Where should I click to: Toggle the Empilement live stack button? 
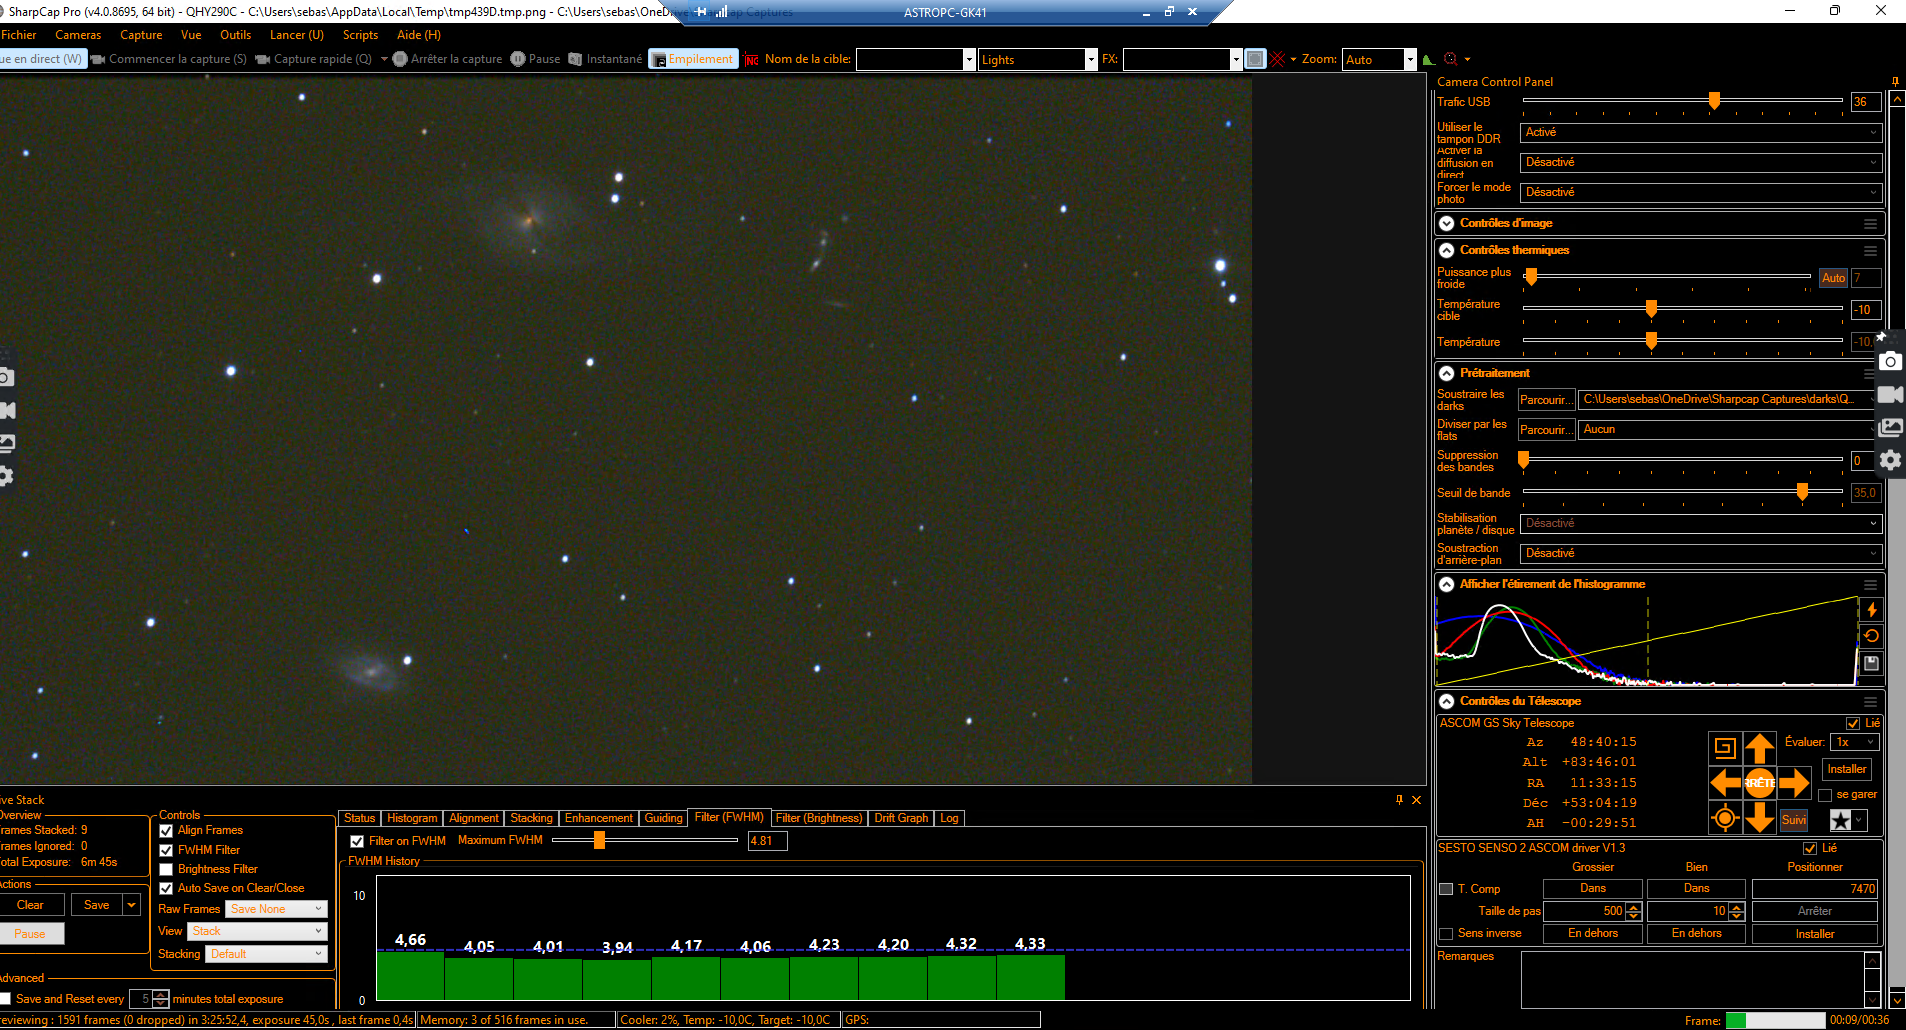[x=693, y=59]
